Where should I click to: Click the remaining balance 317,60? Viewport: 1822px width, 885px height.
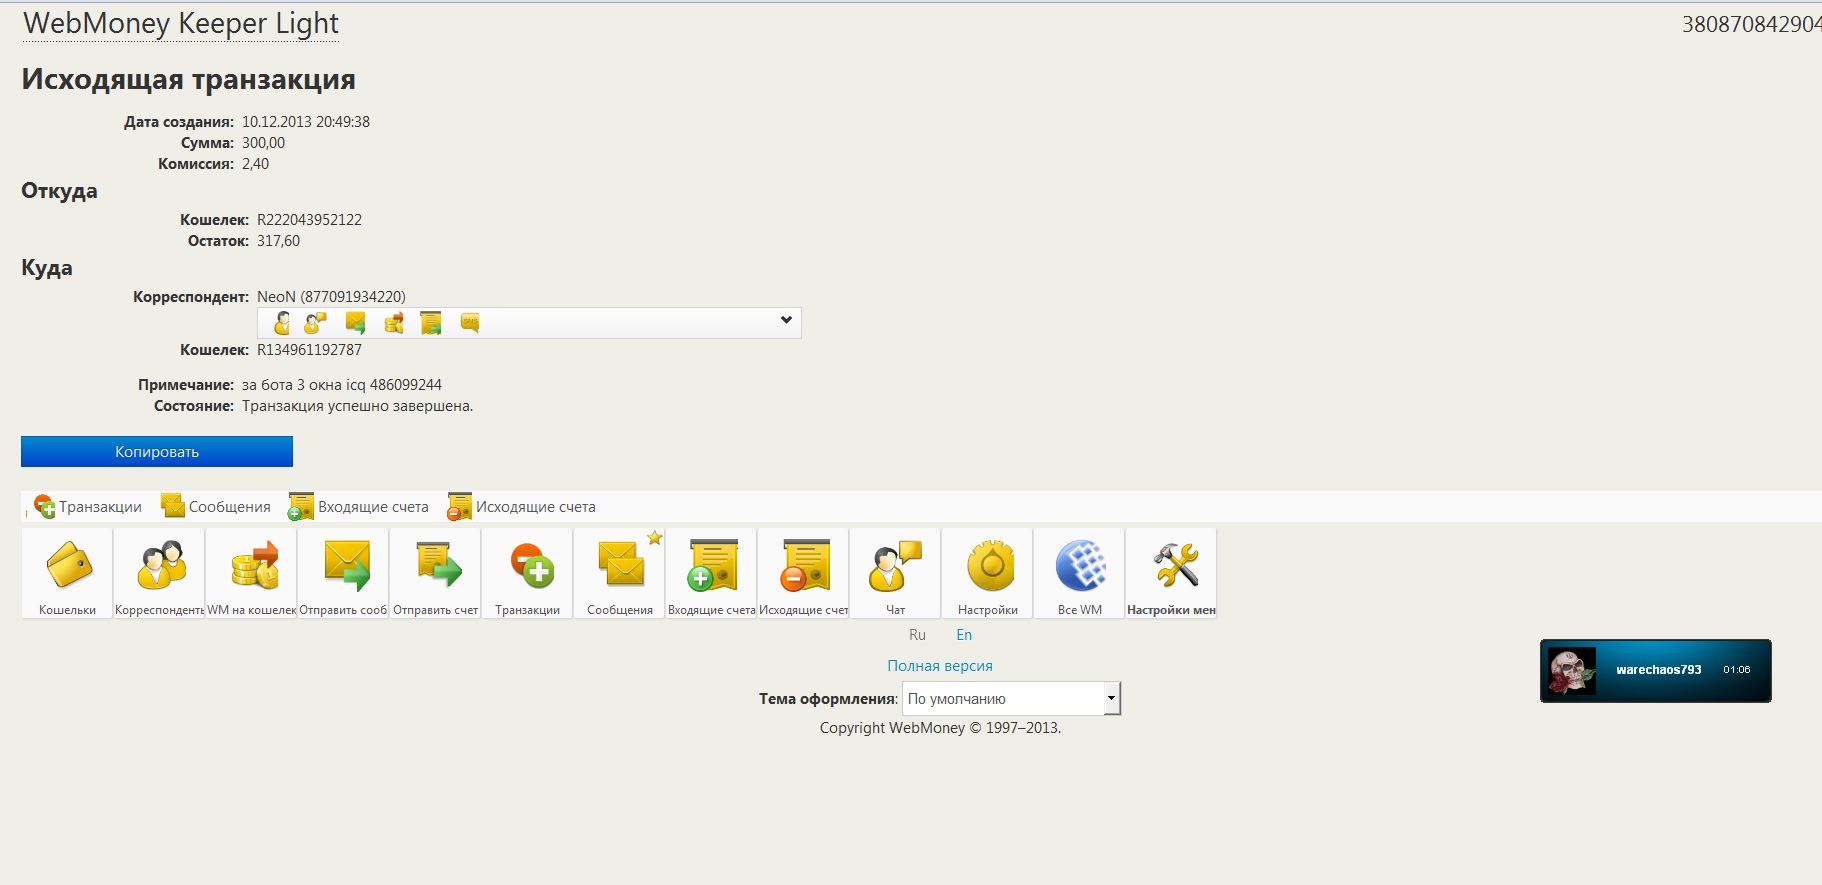click(x=278, y=241)
